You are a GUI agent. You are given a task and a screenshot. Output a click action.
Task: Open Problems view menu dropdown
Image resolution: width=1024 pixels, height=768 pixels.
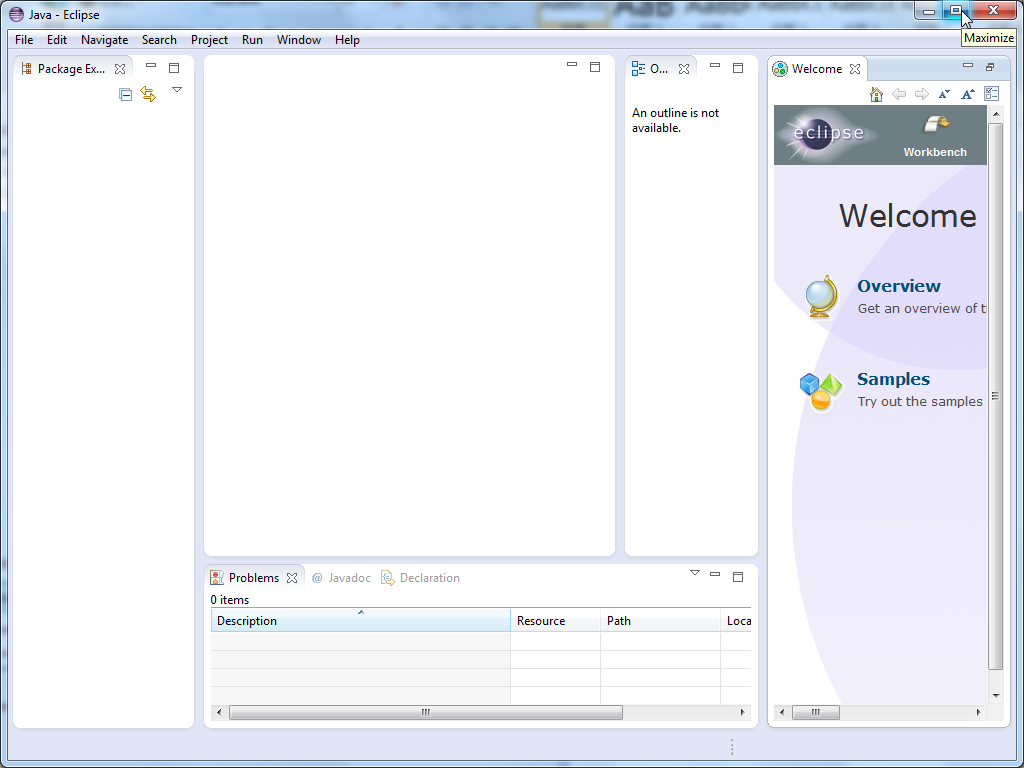tap(695, 573)
